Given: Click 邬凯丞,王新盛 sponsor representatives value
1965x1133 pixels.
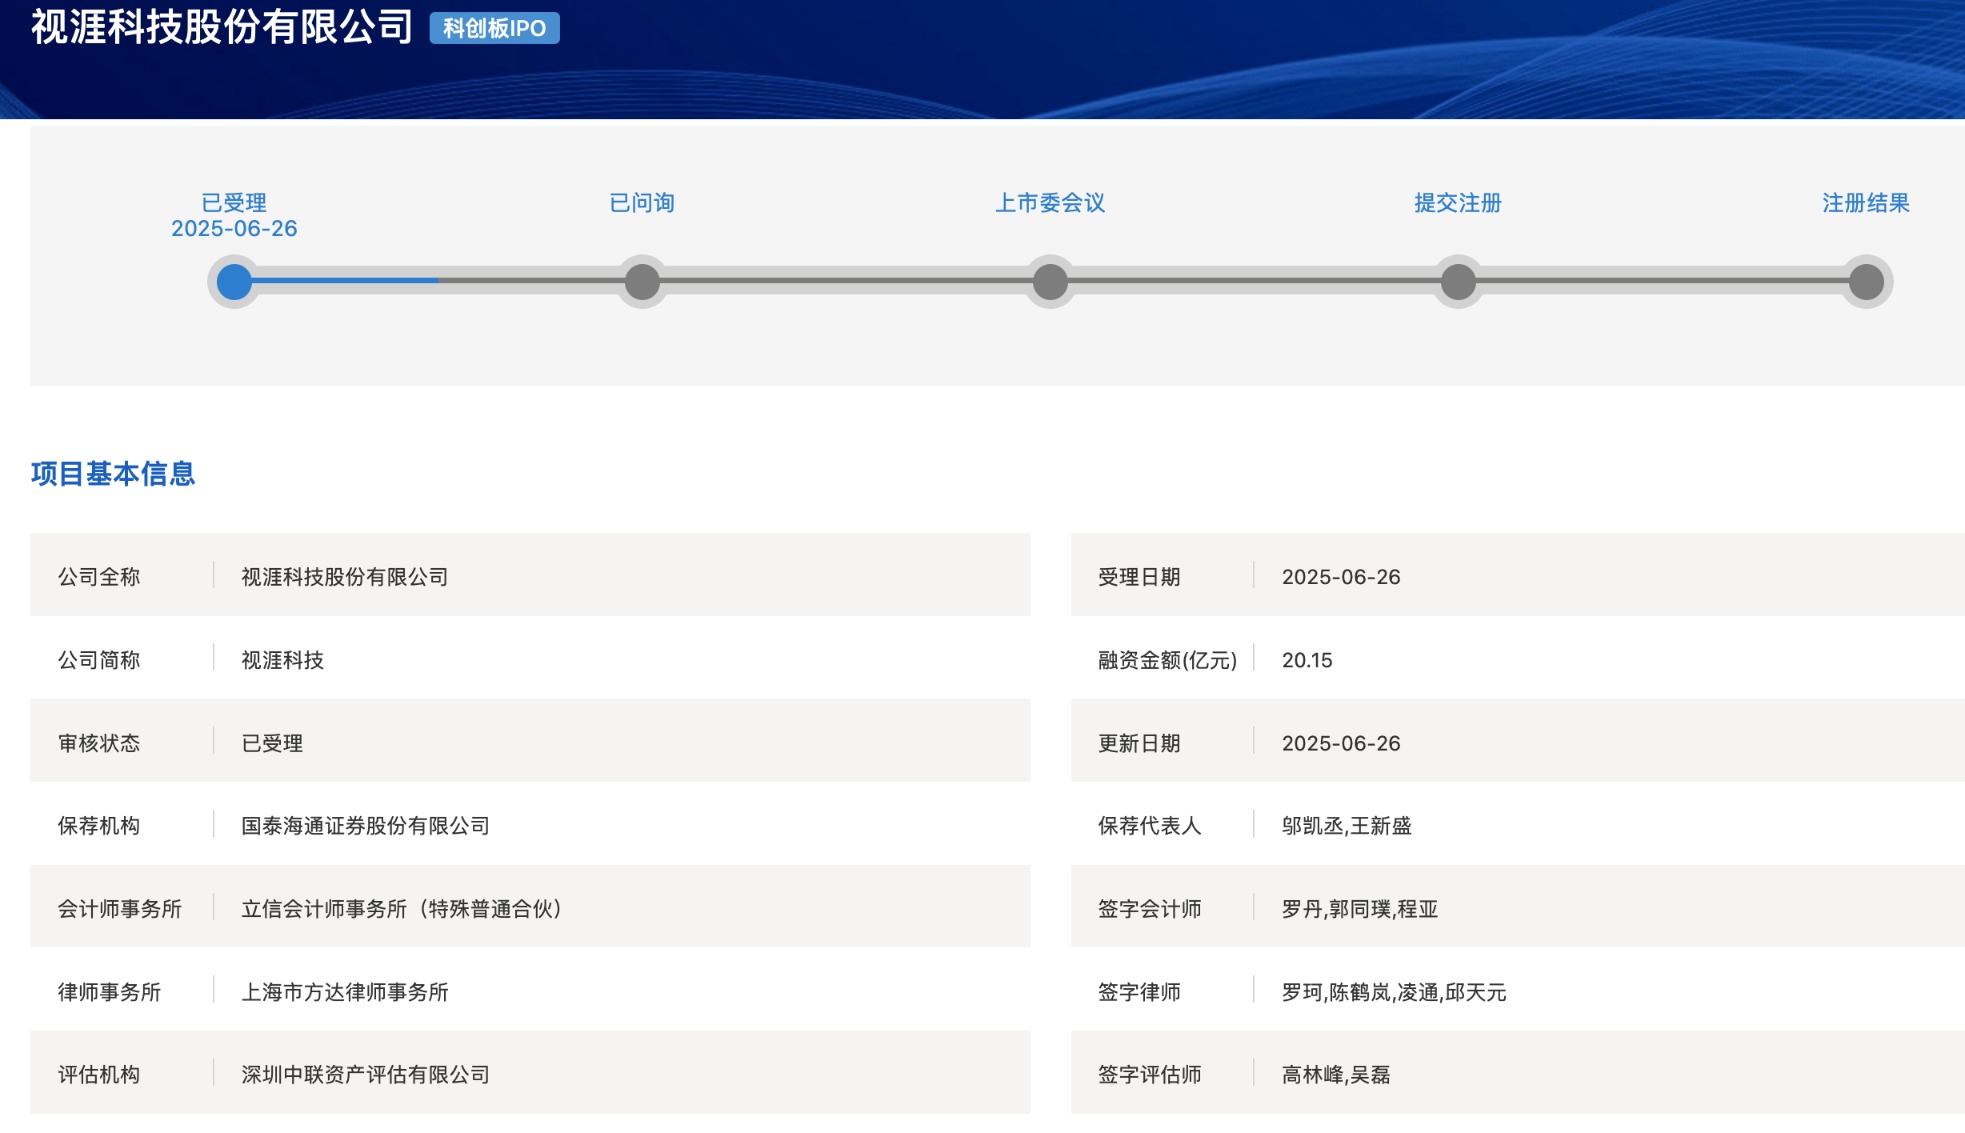Looking at the screenshot, I should [x=1347, y=826].
